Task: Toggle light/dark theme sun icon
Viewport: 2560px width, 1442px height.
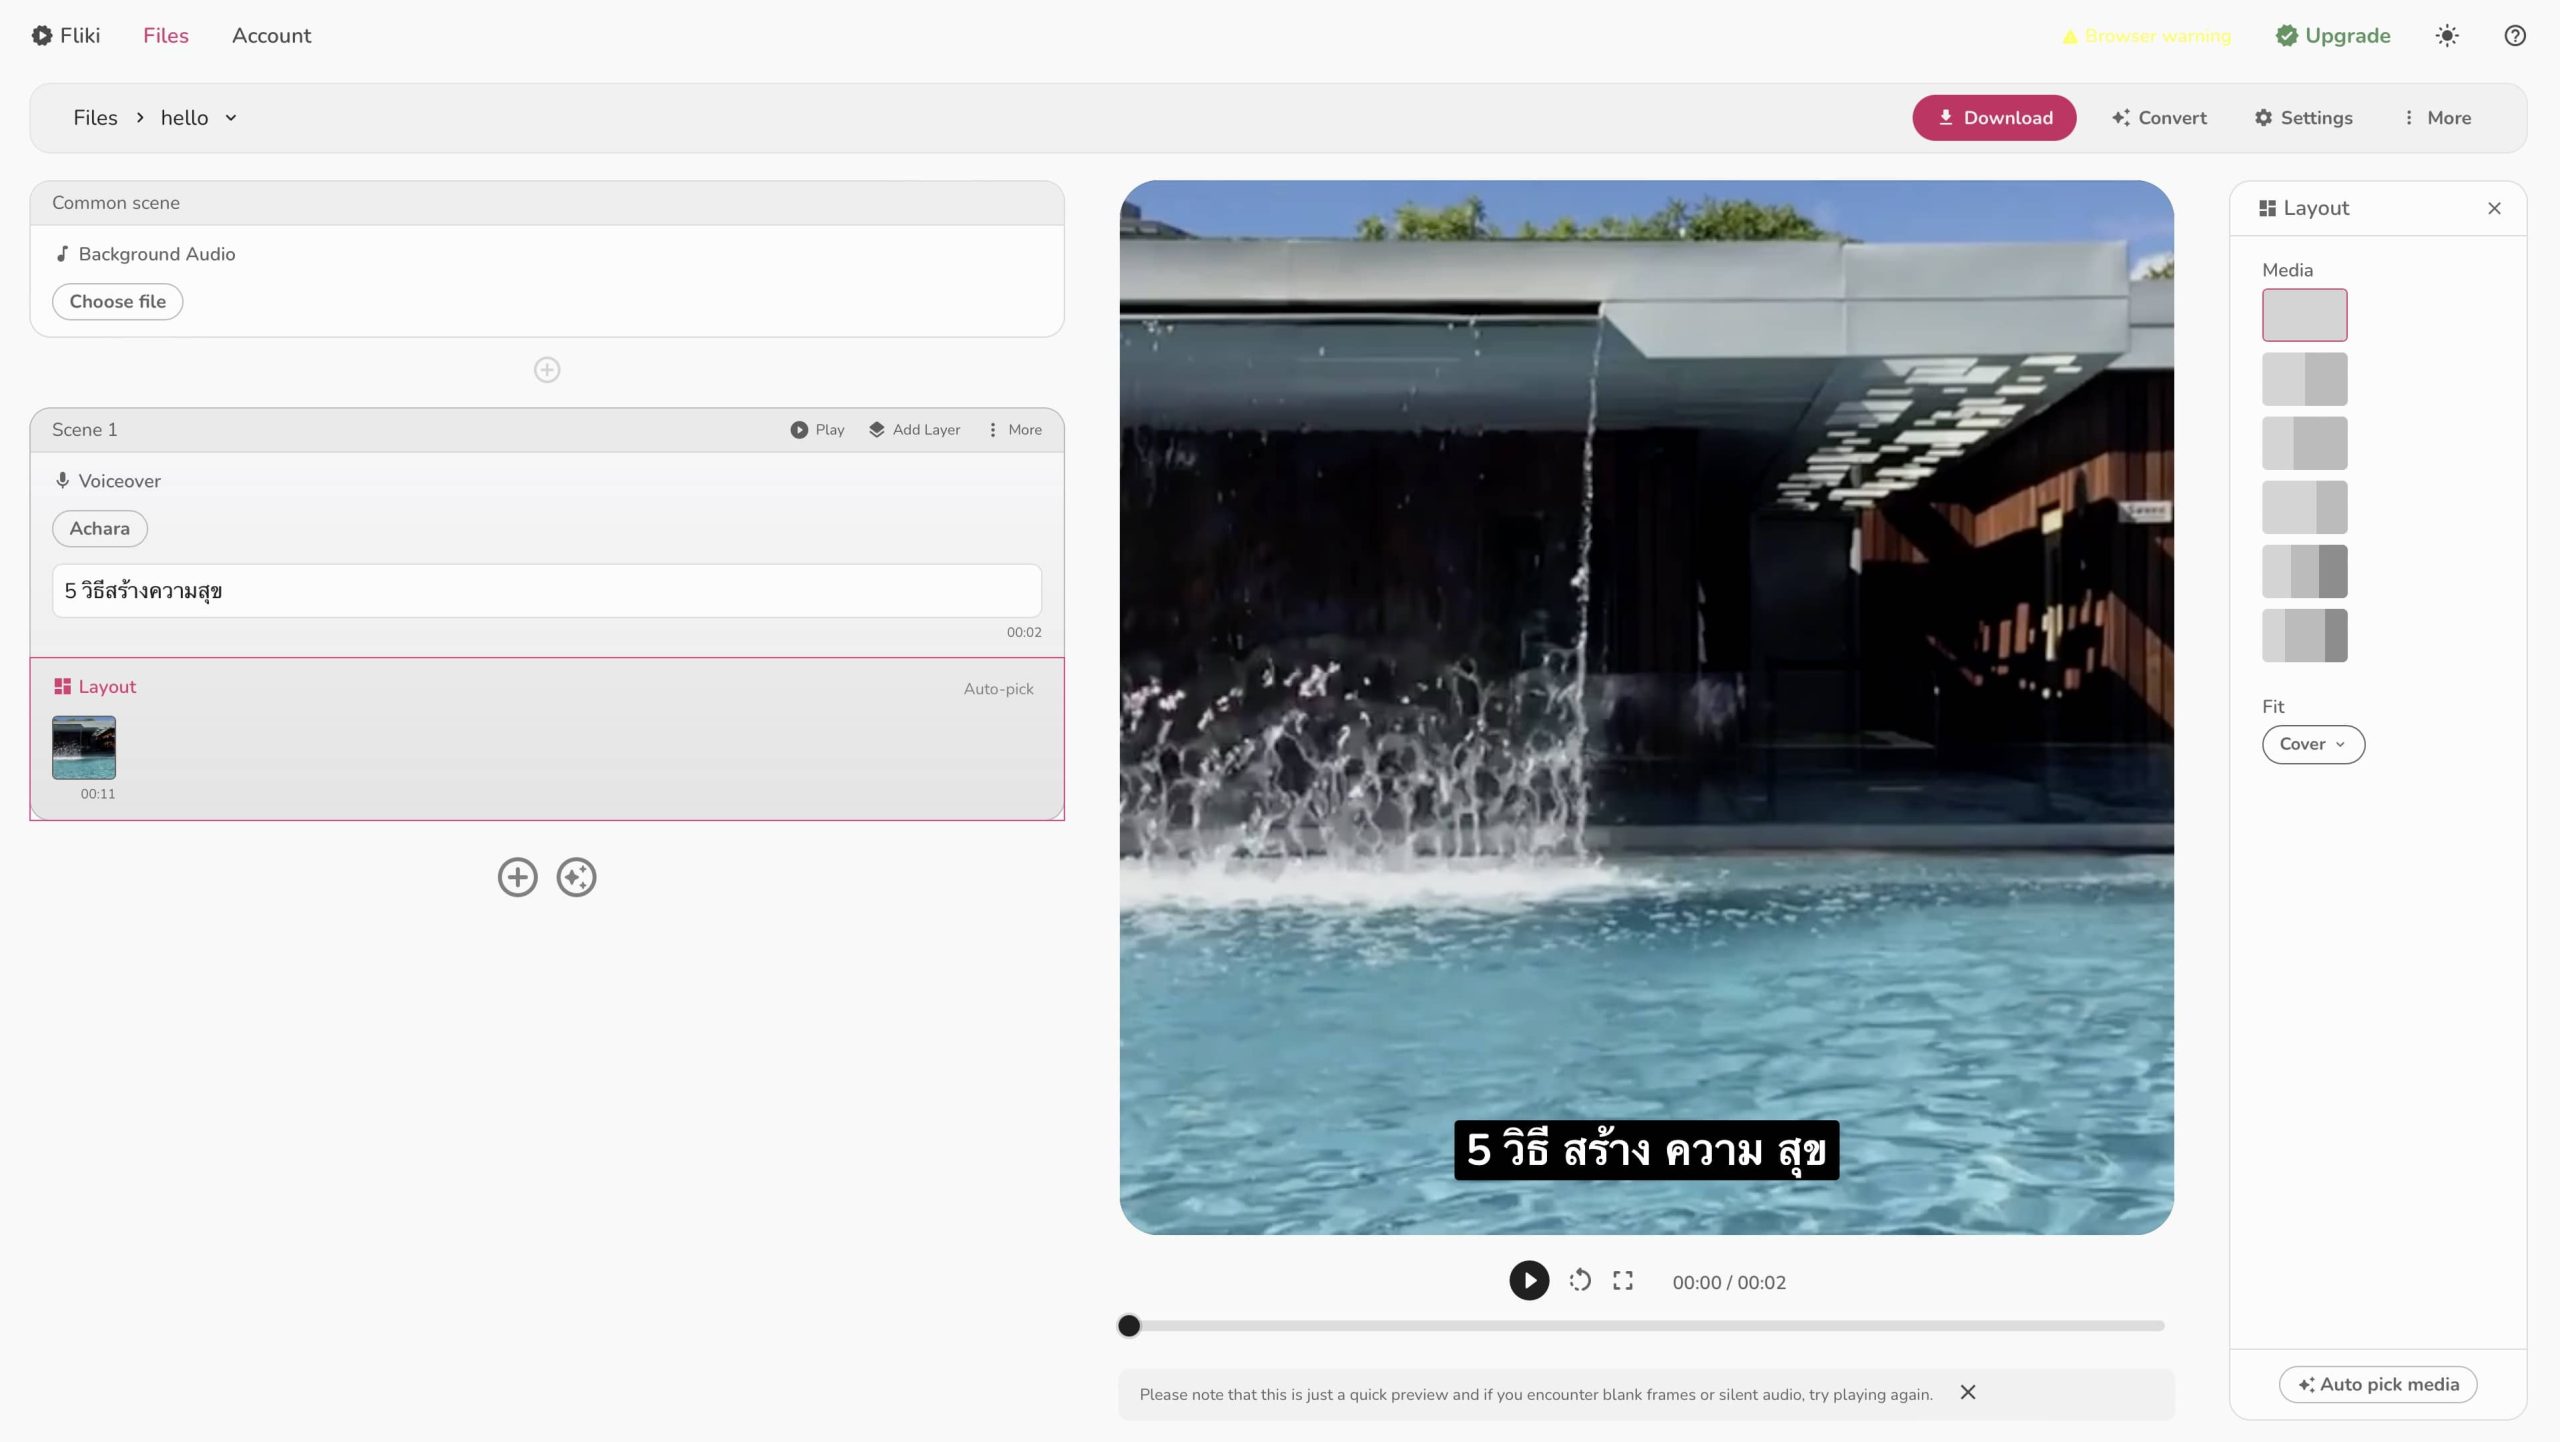Action: click(x=2446, y=36)
